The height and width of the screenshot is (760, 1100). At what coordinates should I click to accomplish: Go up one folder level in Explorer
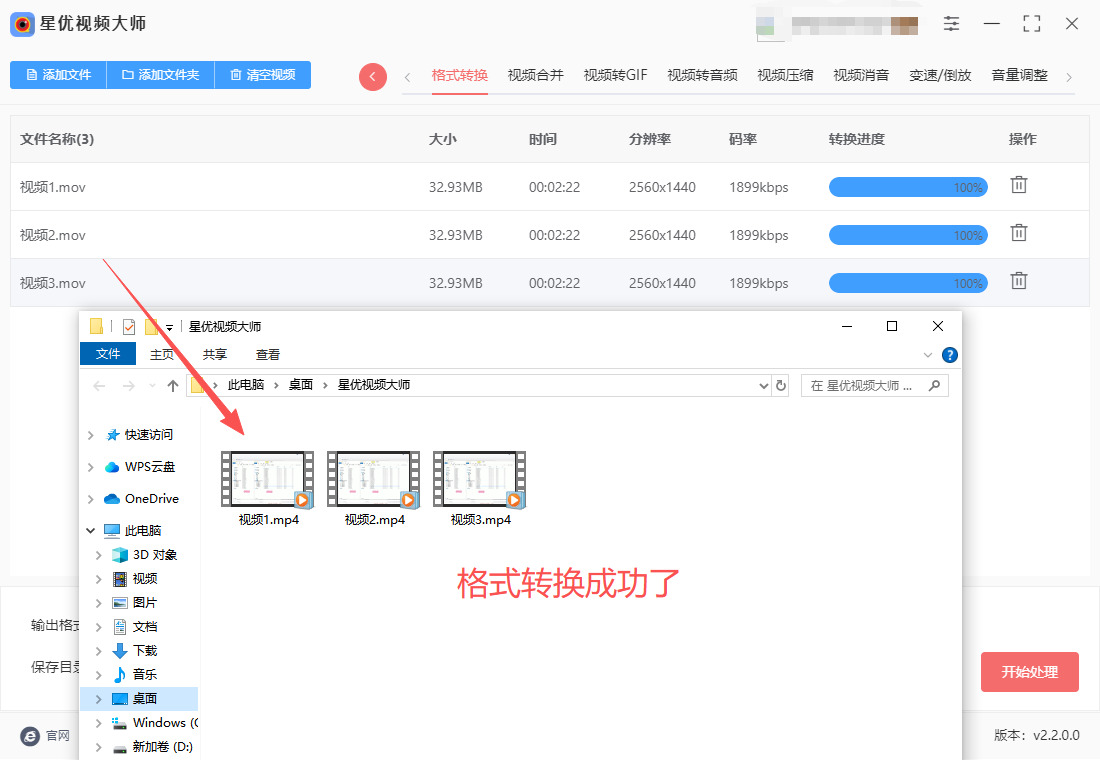click(x=173, y=386)
